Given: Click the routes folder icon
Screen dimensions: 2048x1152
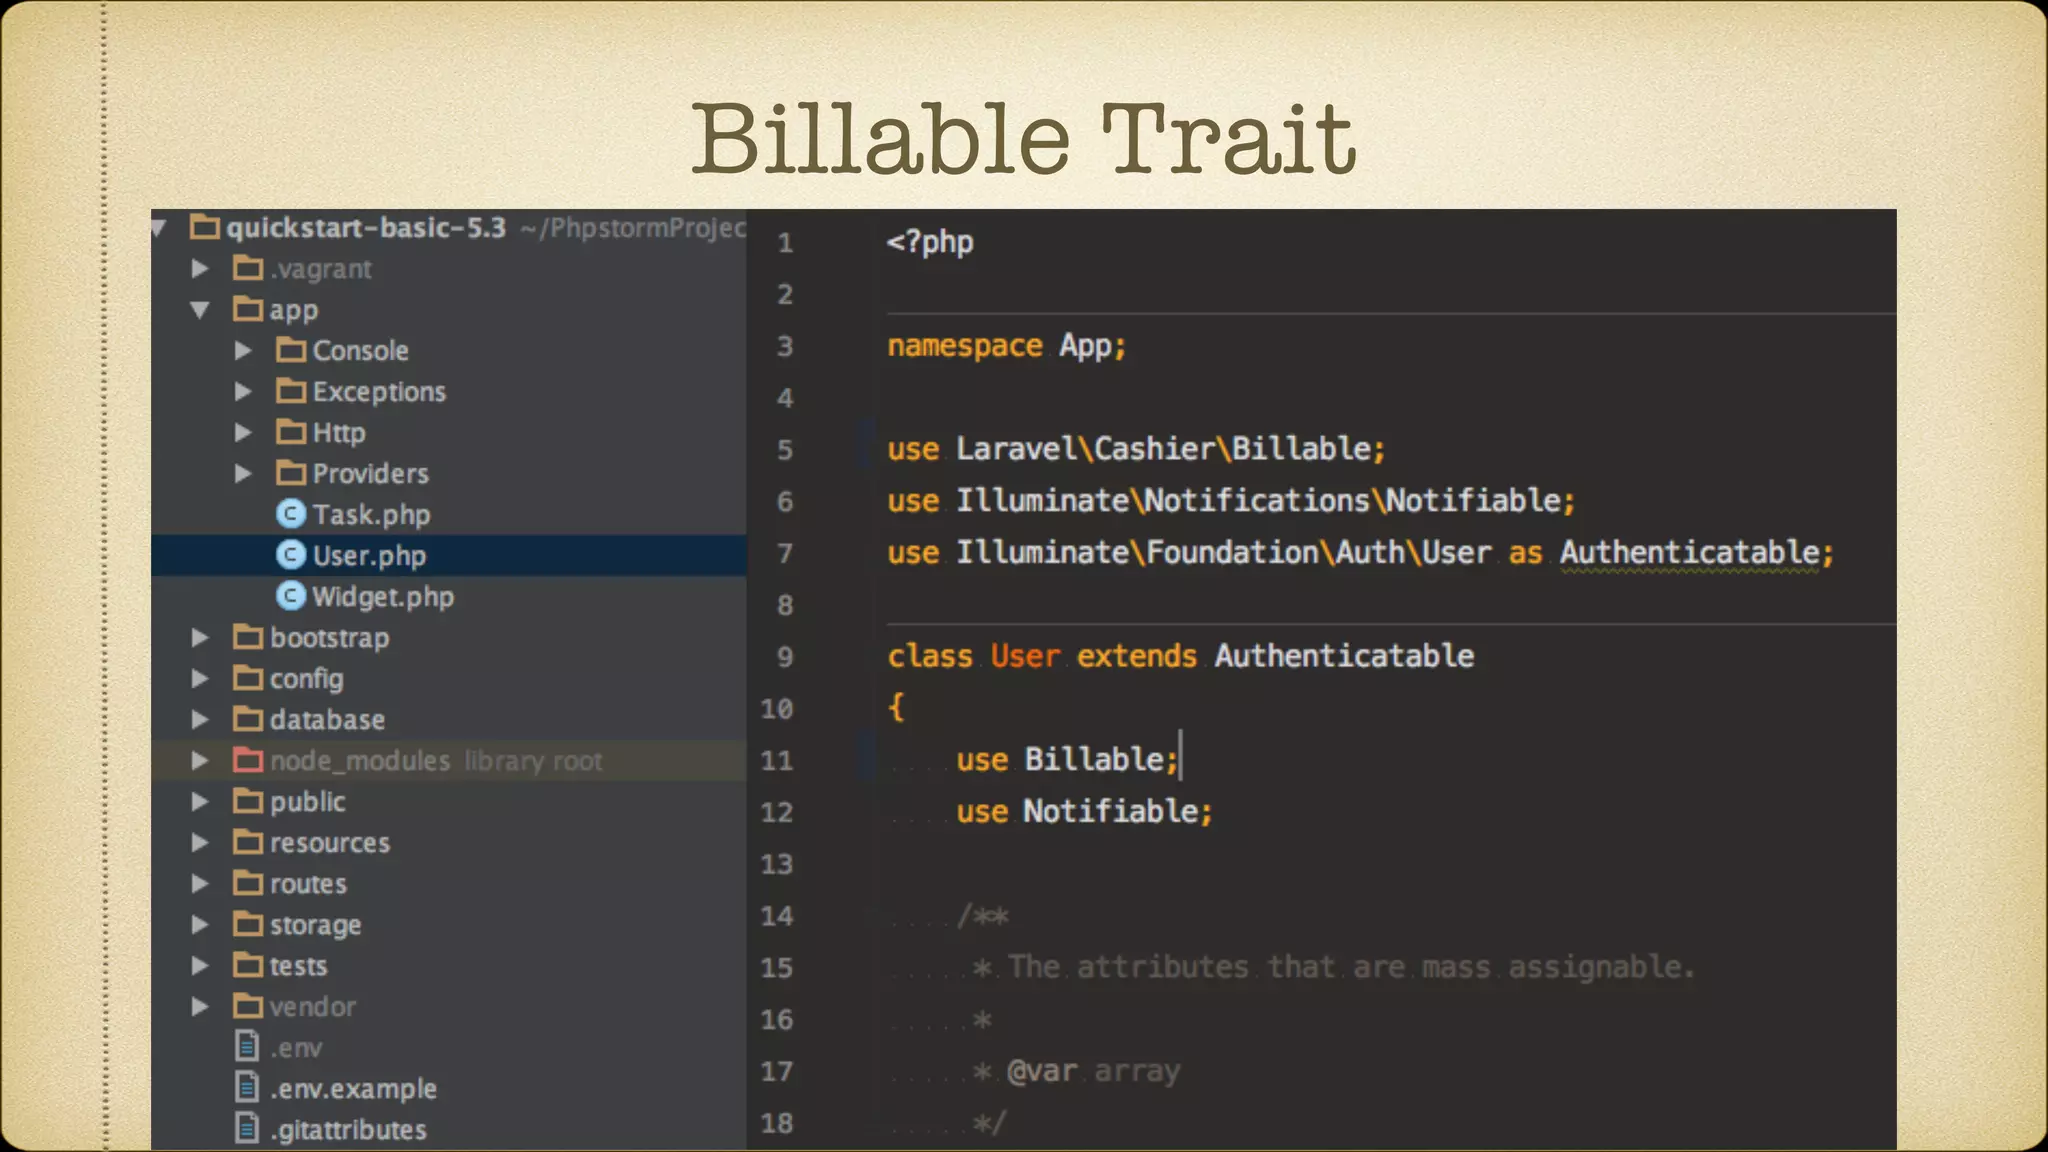Looking at the screenshot, I should tap(248, 883).
